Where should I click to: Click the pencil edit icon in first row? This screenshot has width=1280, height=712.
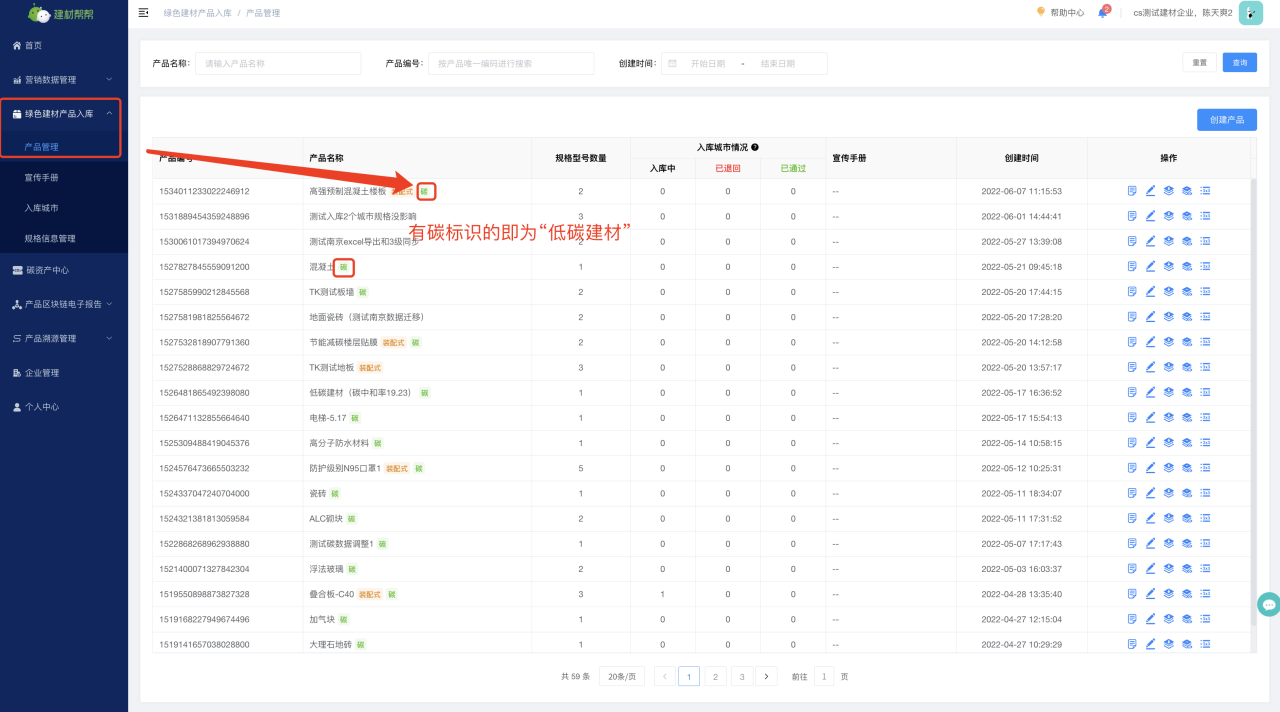1150,191
